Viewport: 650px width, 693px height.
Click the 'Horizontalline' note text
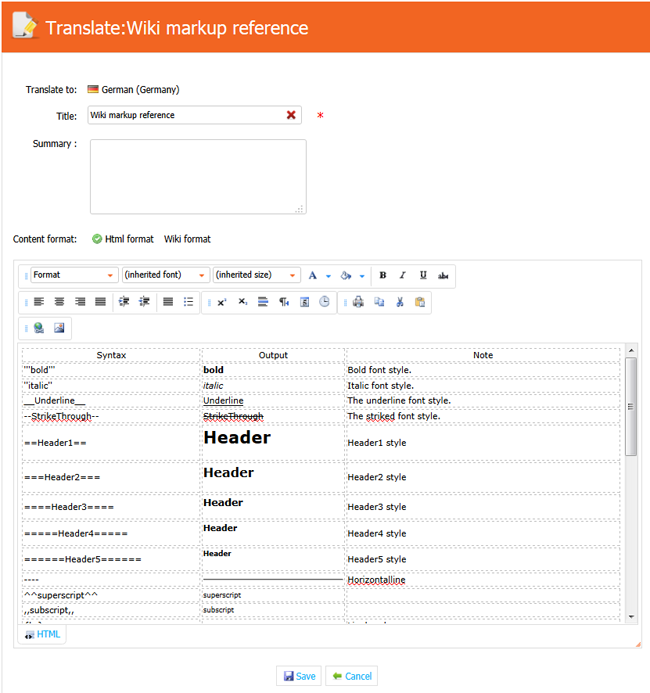point(376,580)
